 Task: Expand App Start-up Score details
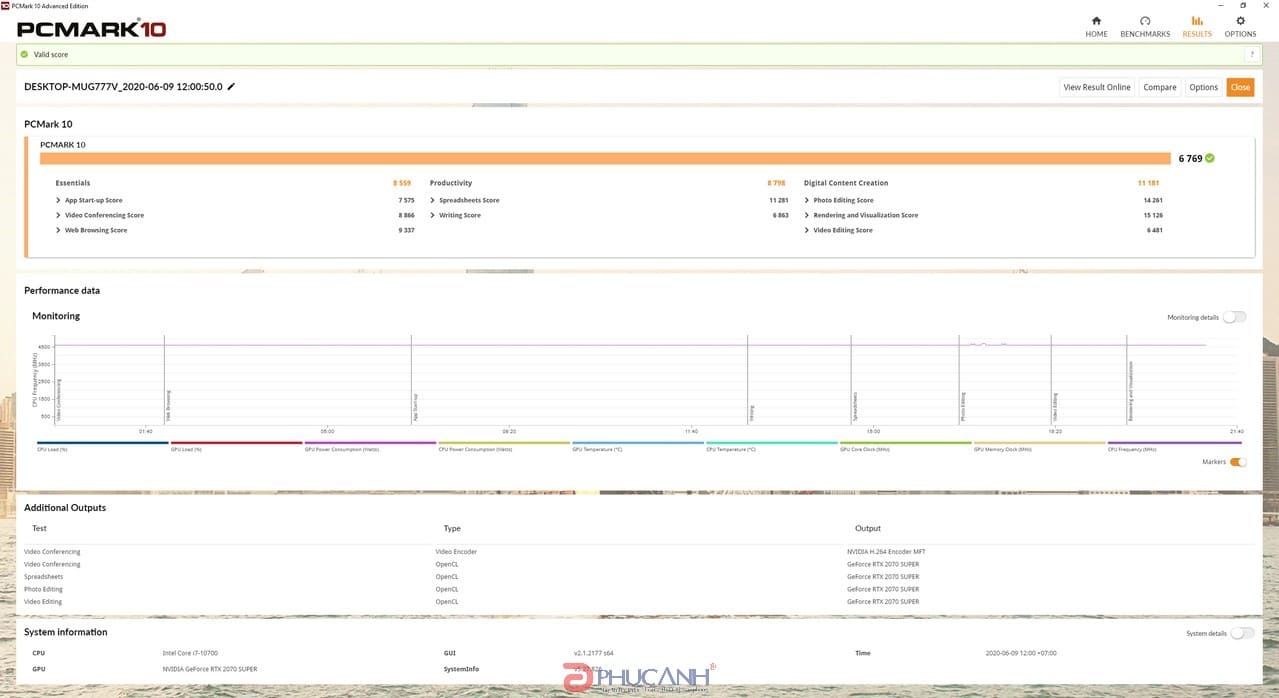(x=59, y=200)
